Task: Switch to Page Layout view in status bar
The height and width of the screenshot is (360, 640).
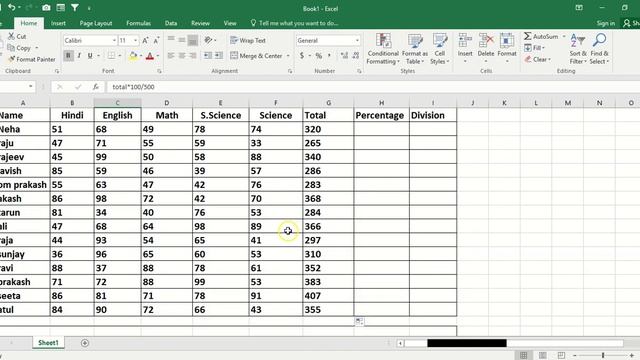Action: coord(542,355)
